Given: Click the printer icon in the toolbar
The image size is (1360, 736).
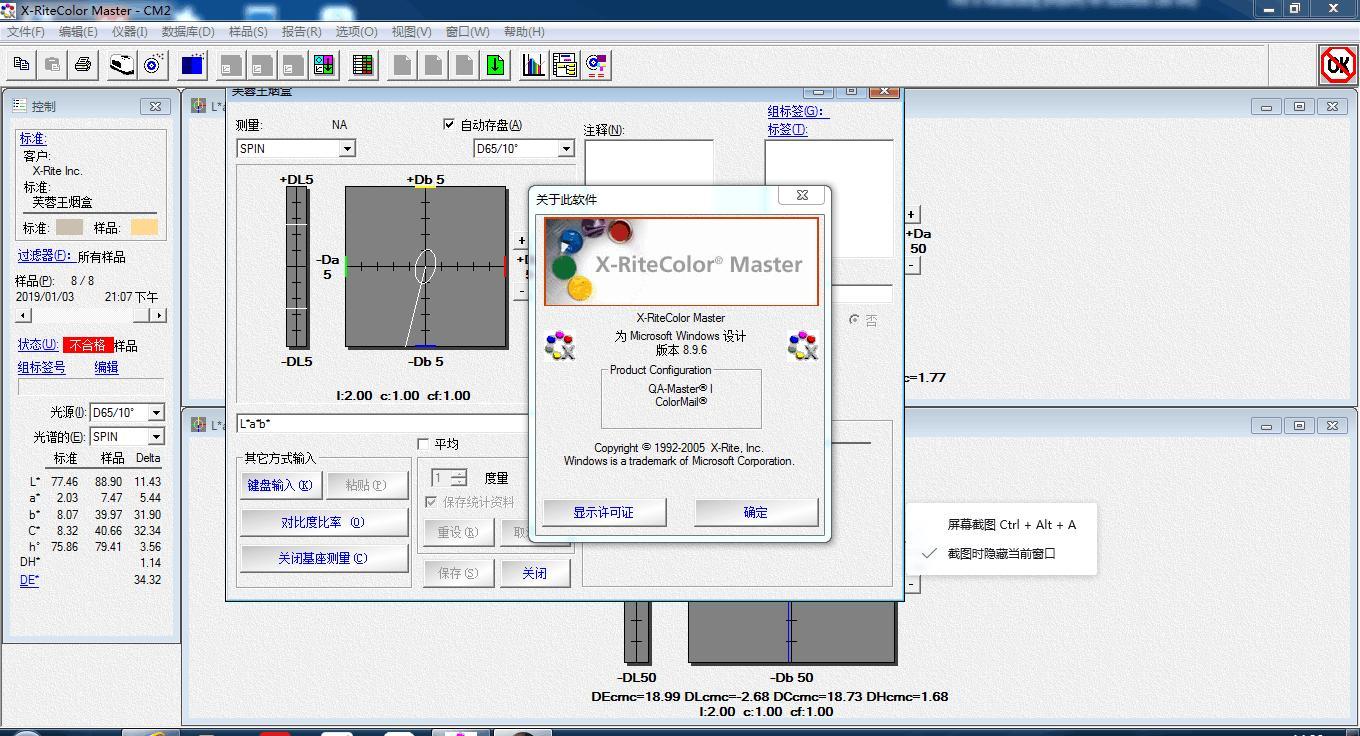Looking at the screenshot, I should tap(83, 65).
